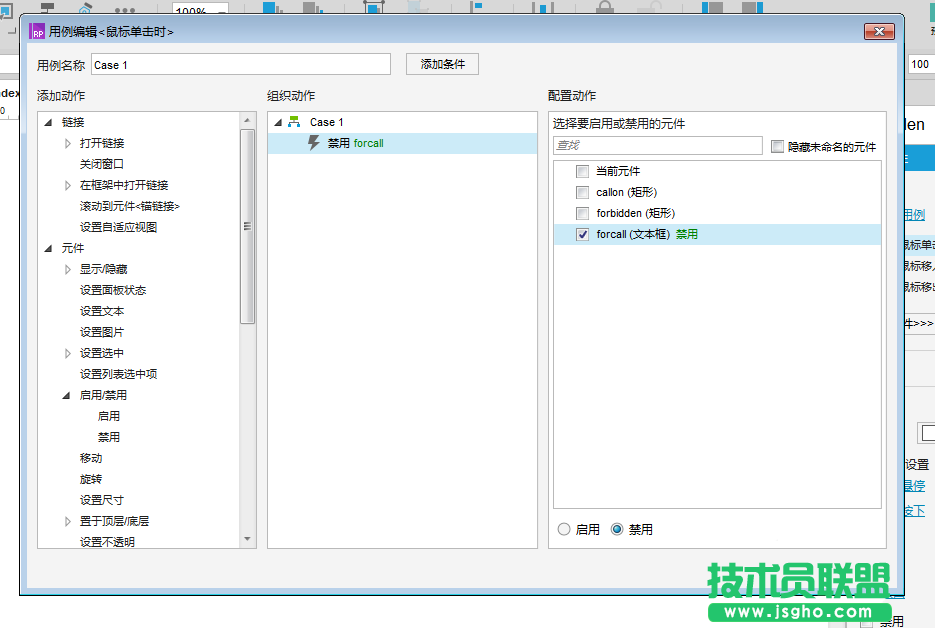The image size is (935, 628).
Task: Expand the 设置选中 node
Action: (x=67, y=354)
